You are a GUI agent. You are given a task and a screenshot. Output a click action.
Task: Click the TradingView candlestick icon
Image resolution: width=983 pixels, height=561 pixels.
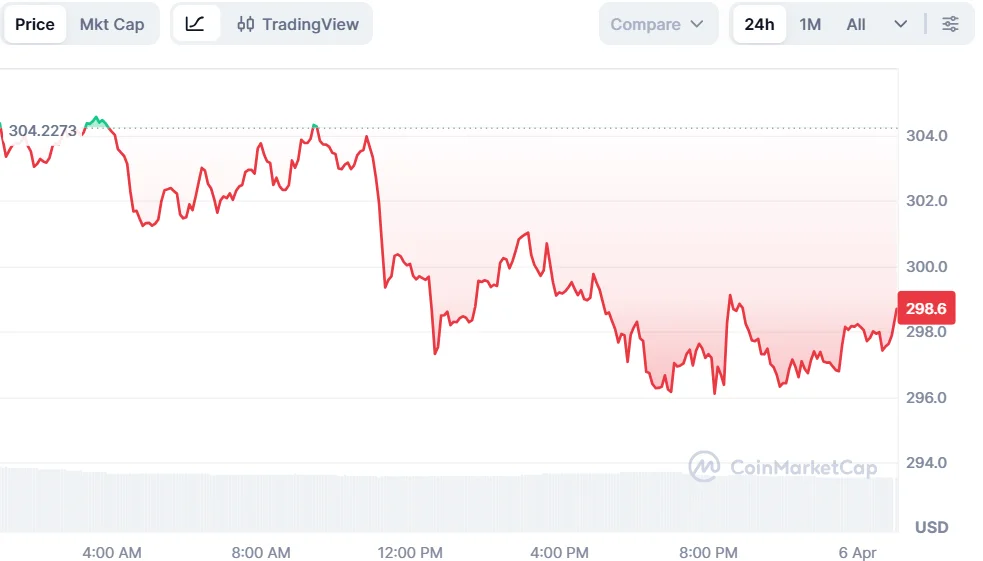pyautogui.click(x=246, y=24)
